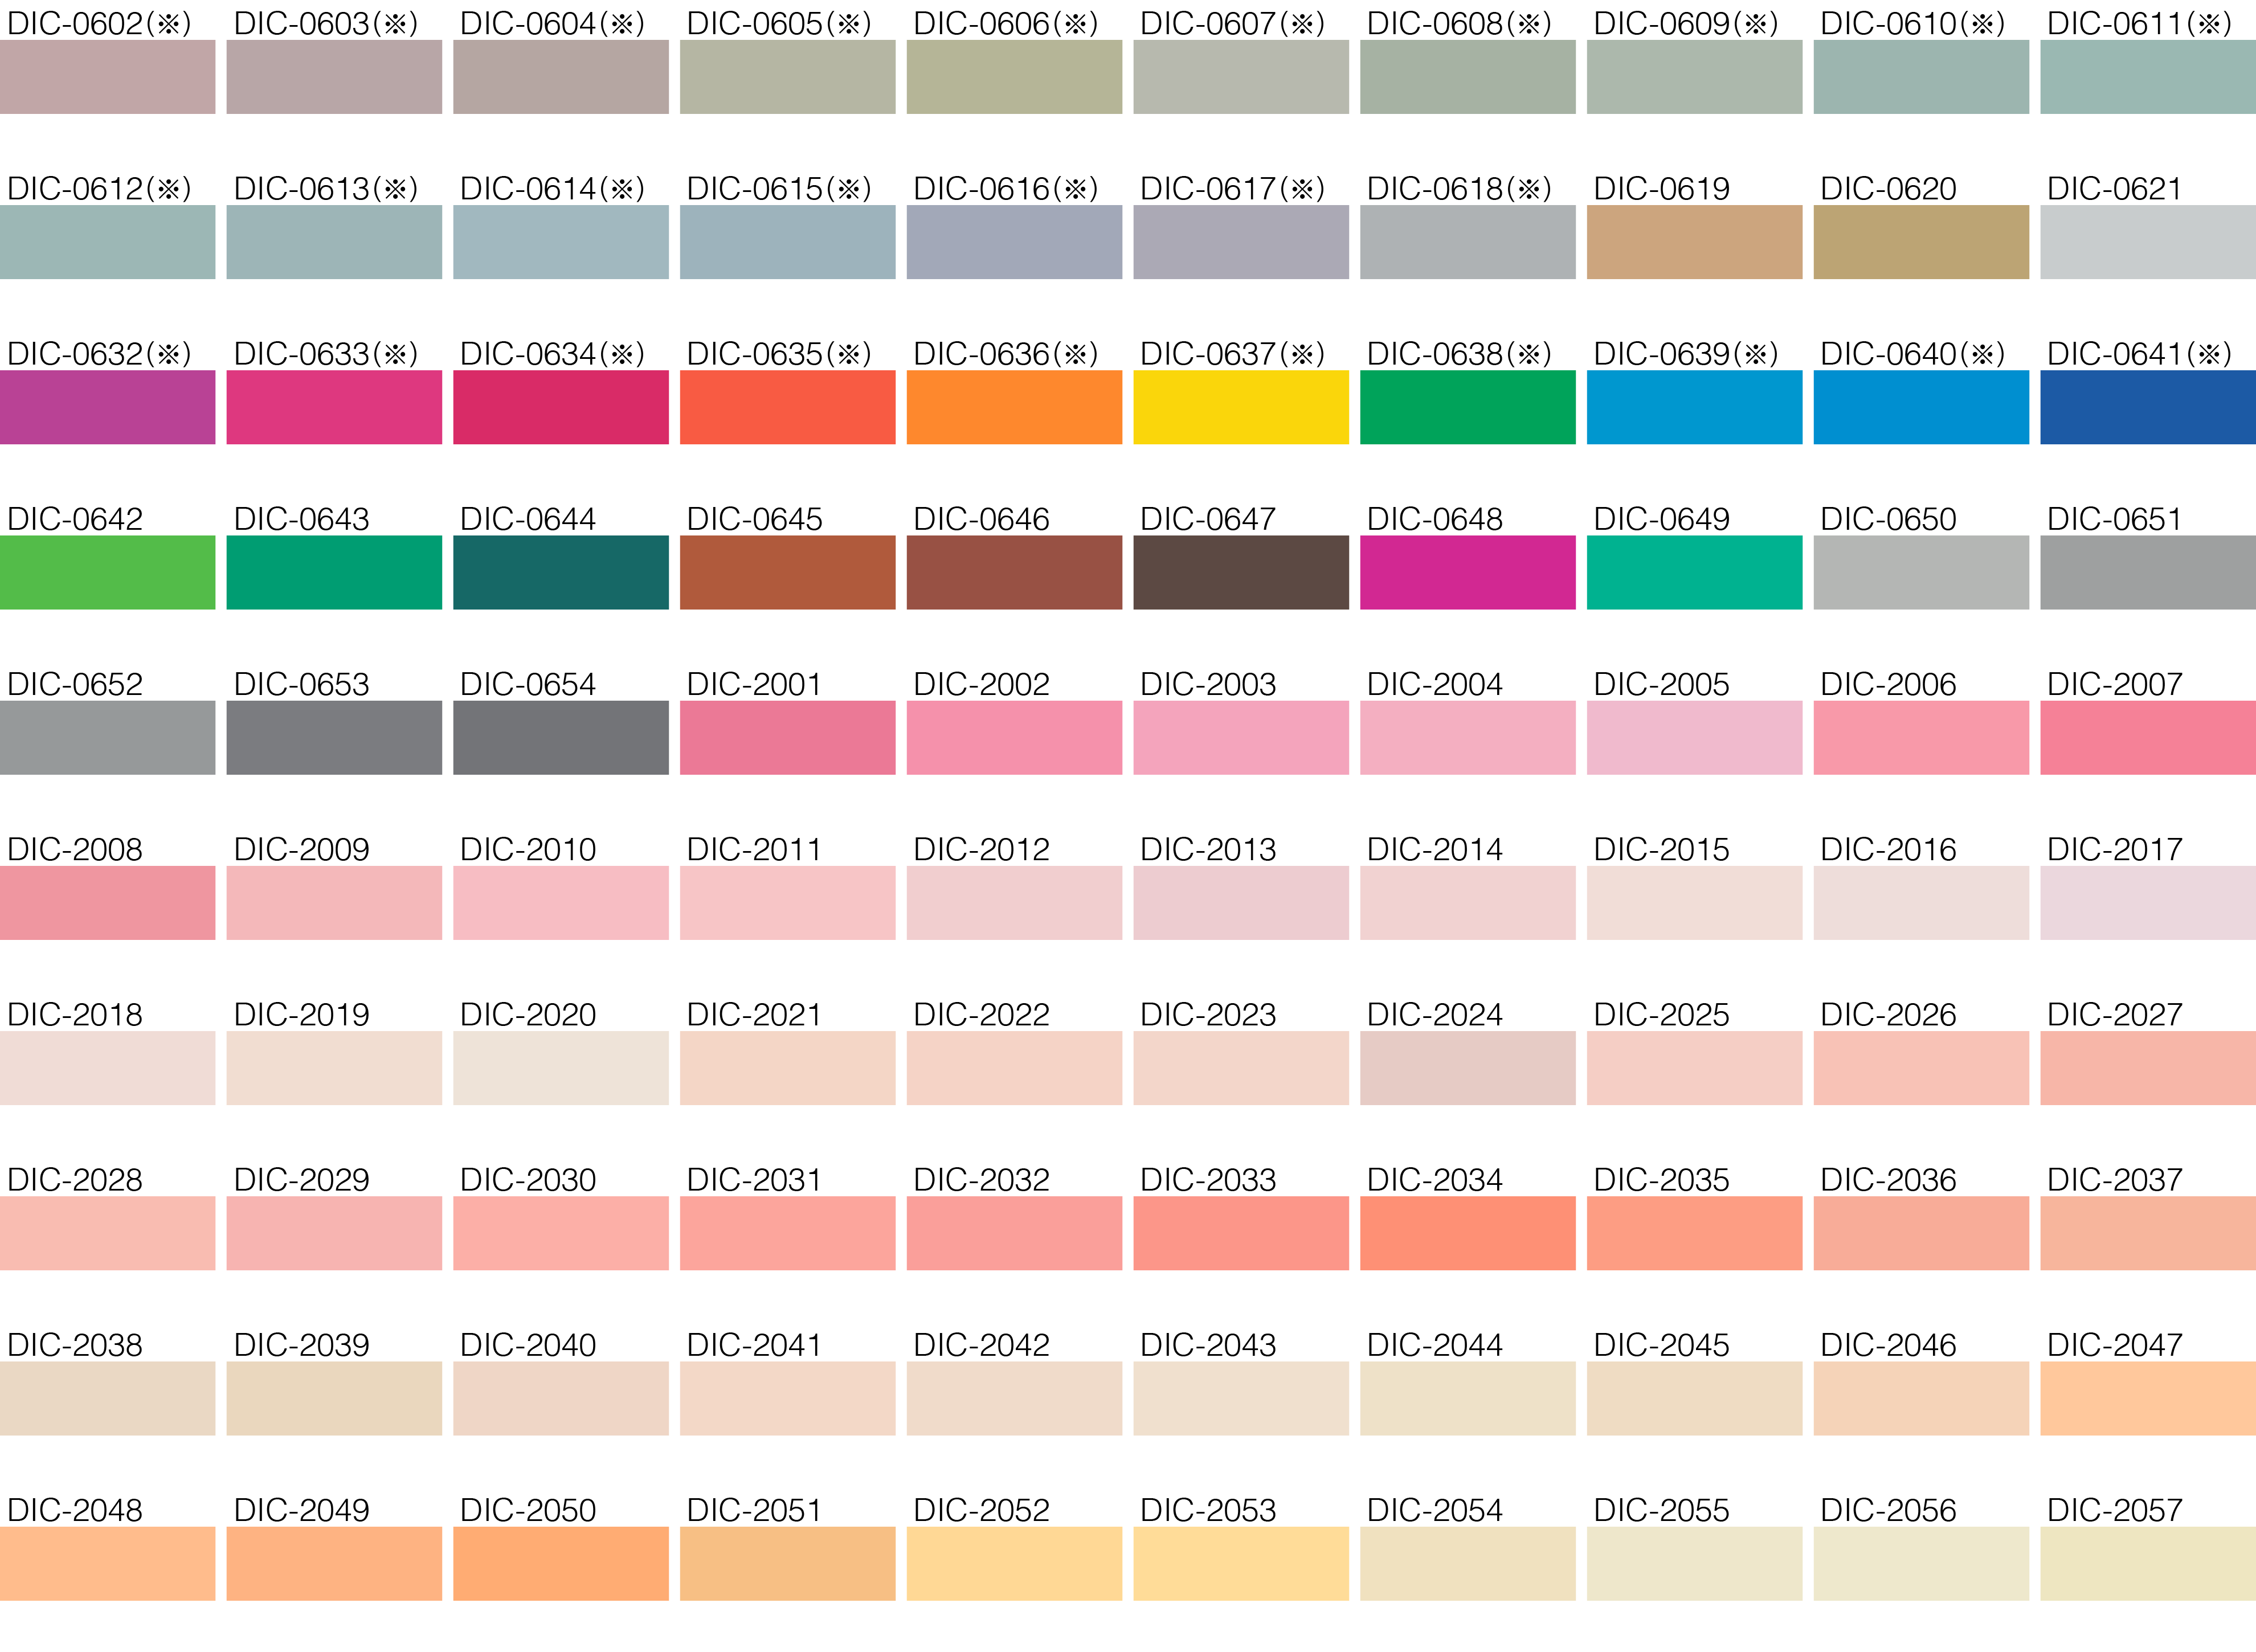Pick the DIC-2034 coral swatch
2256x1652 pixels.
[1467, 1233]
